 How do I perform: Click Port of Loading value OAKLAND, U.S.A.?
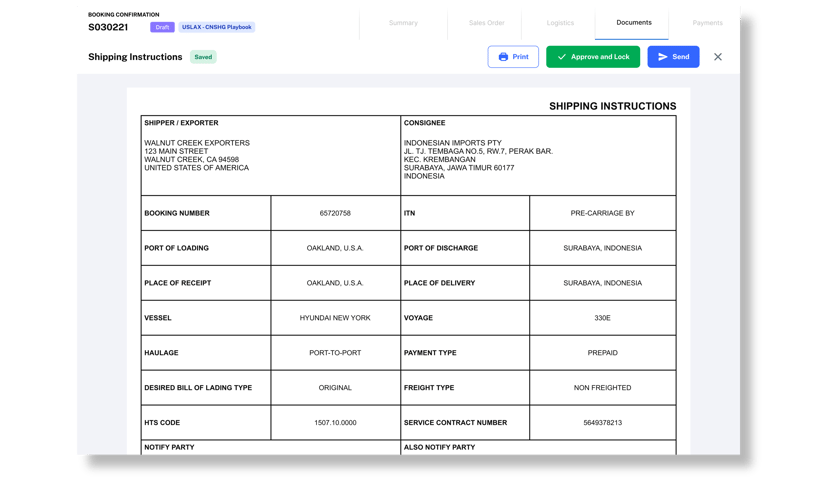pyautogui.click(x=335, y=248)
